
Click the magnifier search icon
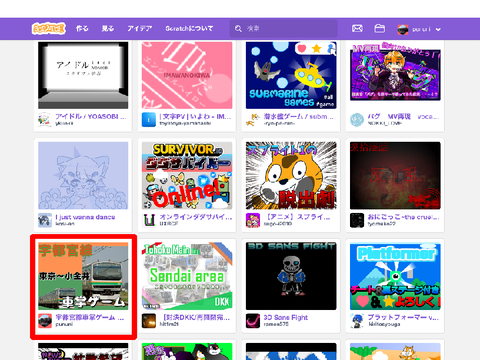point(238,29)
